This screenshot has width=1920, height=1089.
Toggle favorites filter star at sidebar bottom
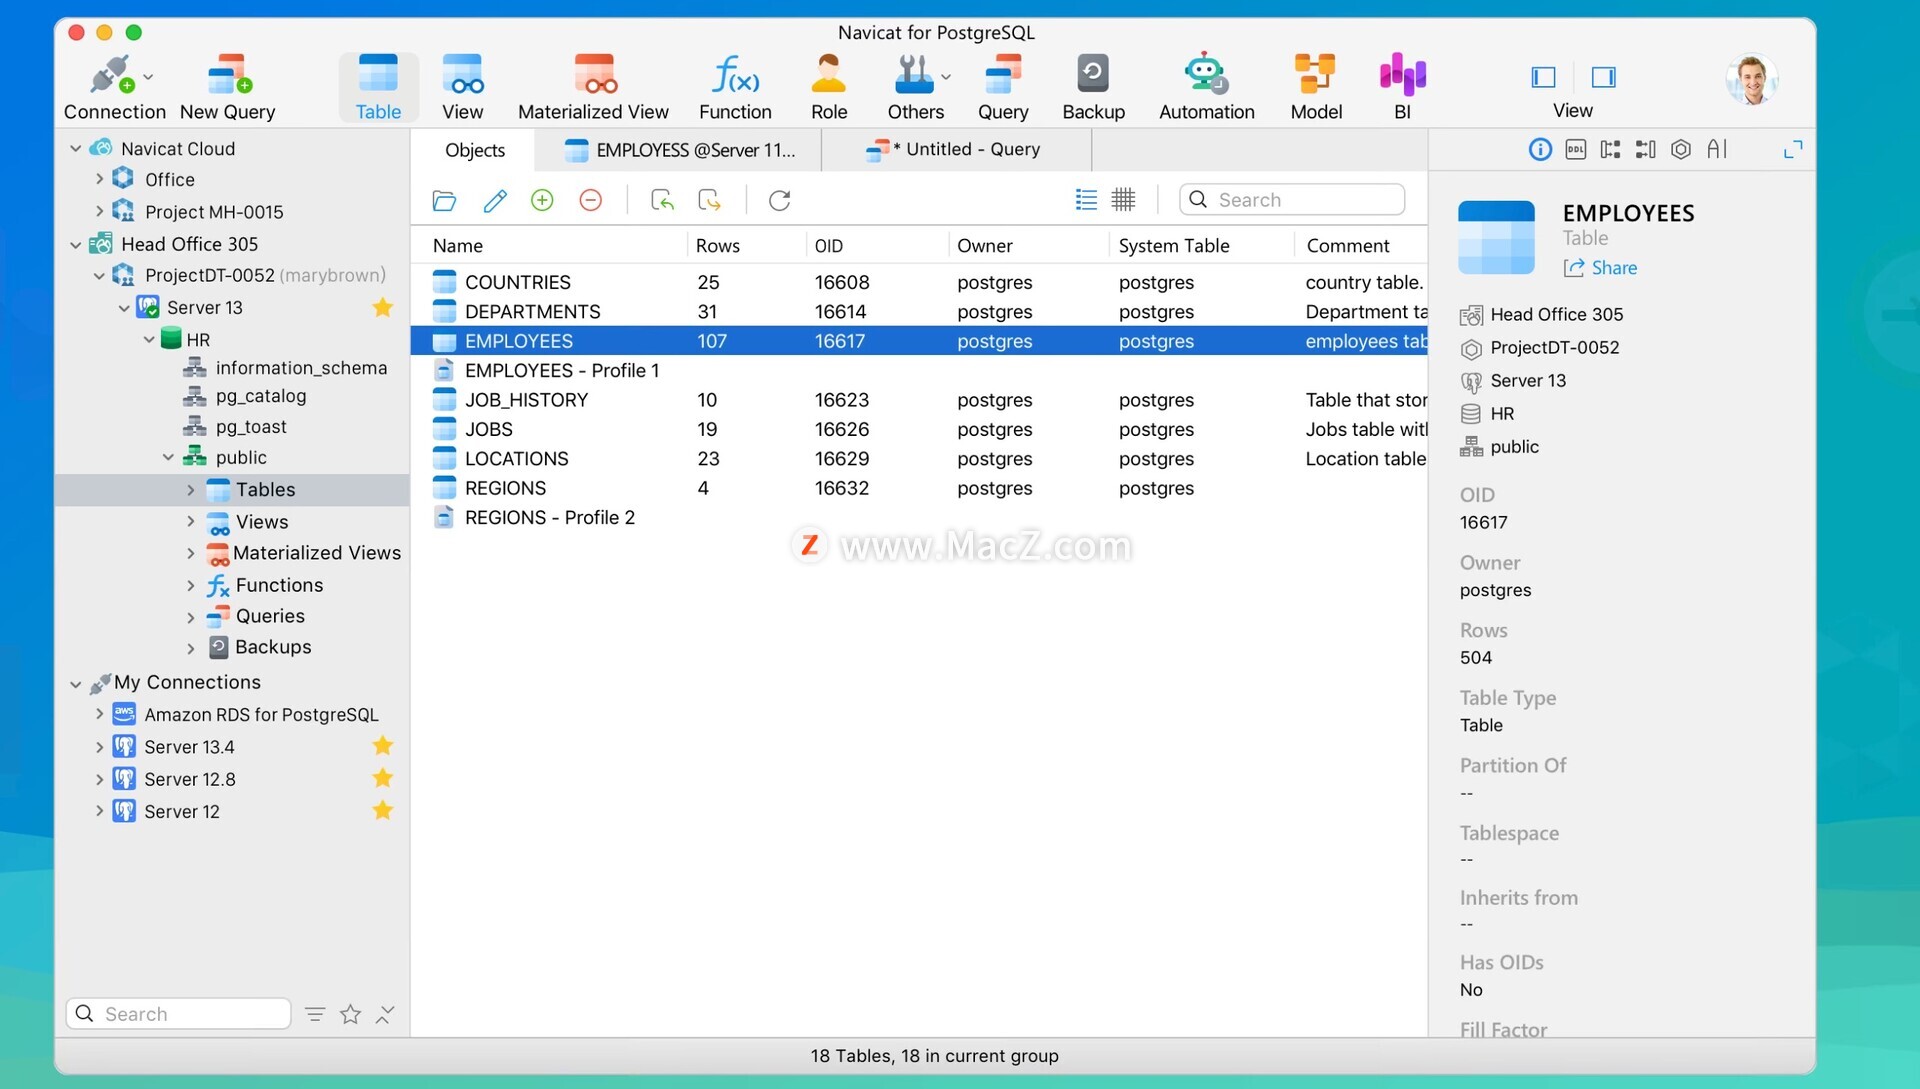coord(350,1015)
